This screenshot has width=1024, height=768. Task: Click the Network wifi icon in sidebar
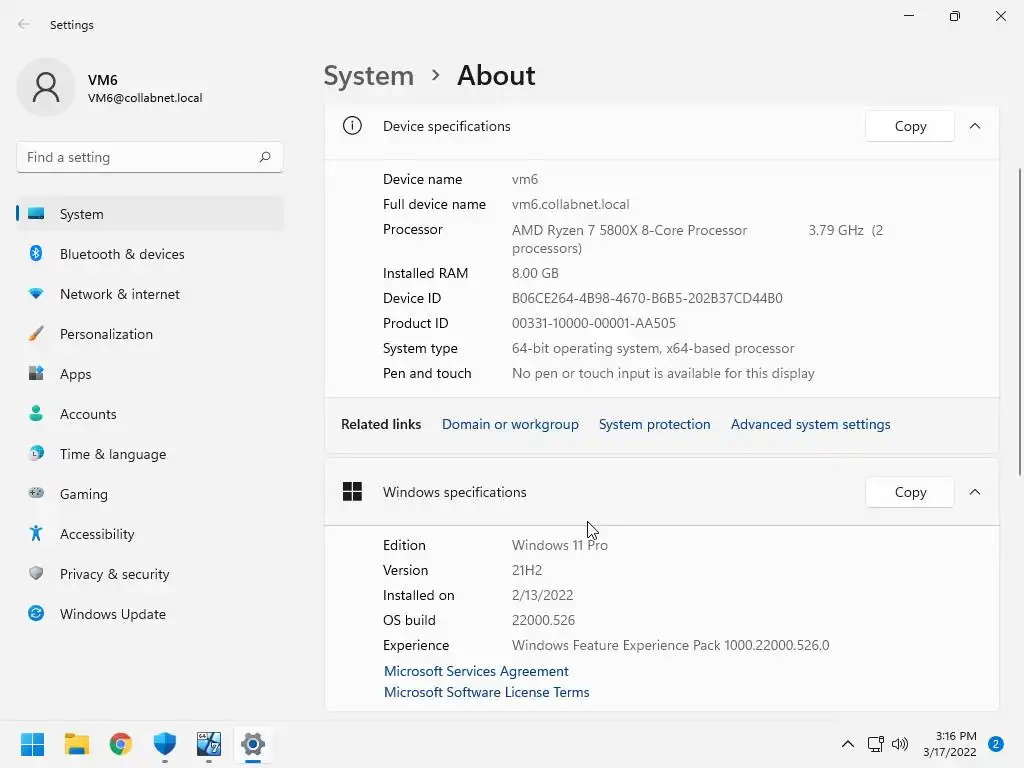tap(36, 294)
